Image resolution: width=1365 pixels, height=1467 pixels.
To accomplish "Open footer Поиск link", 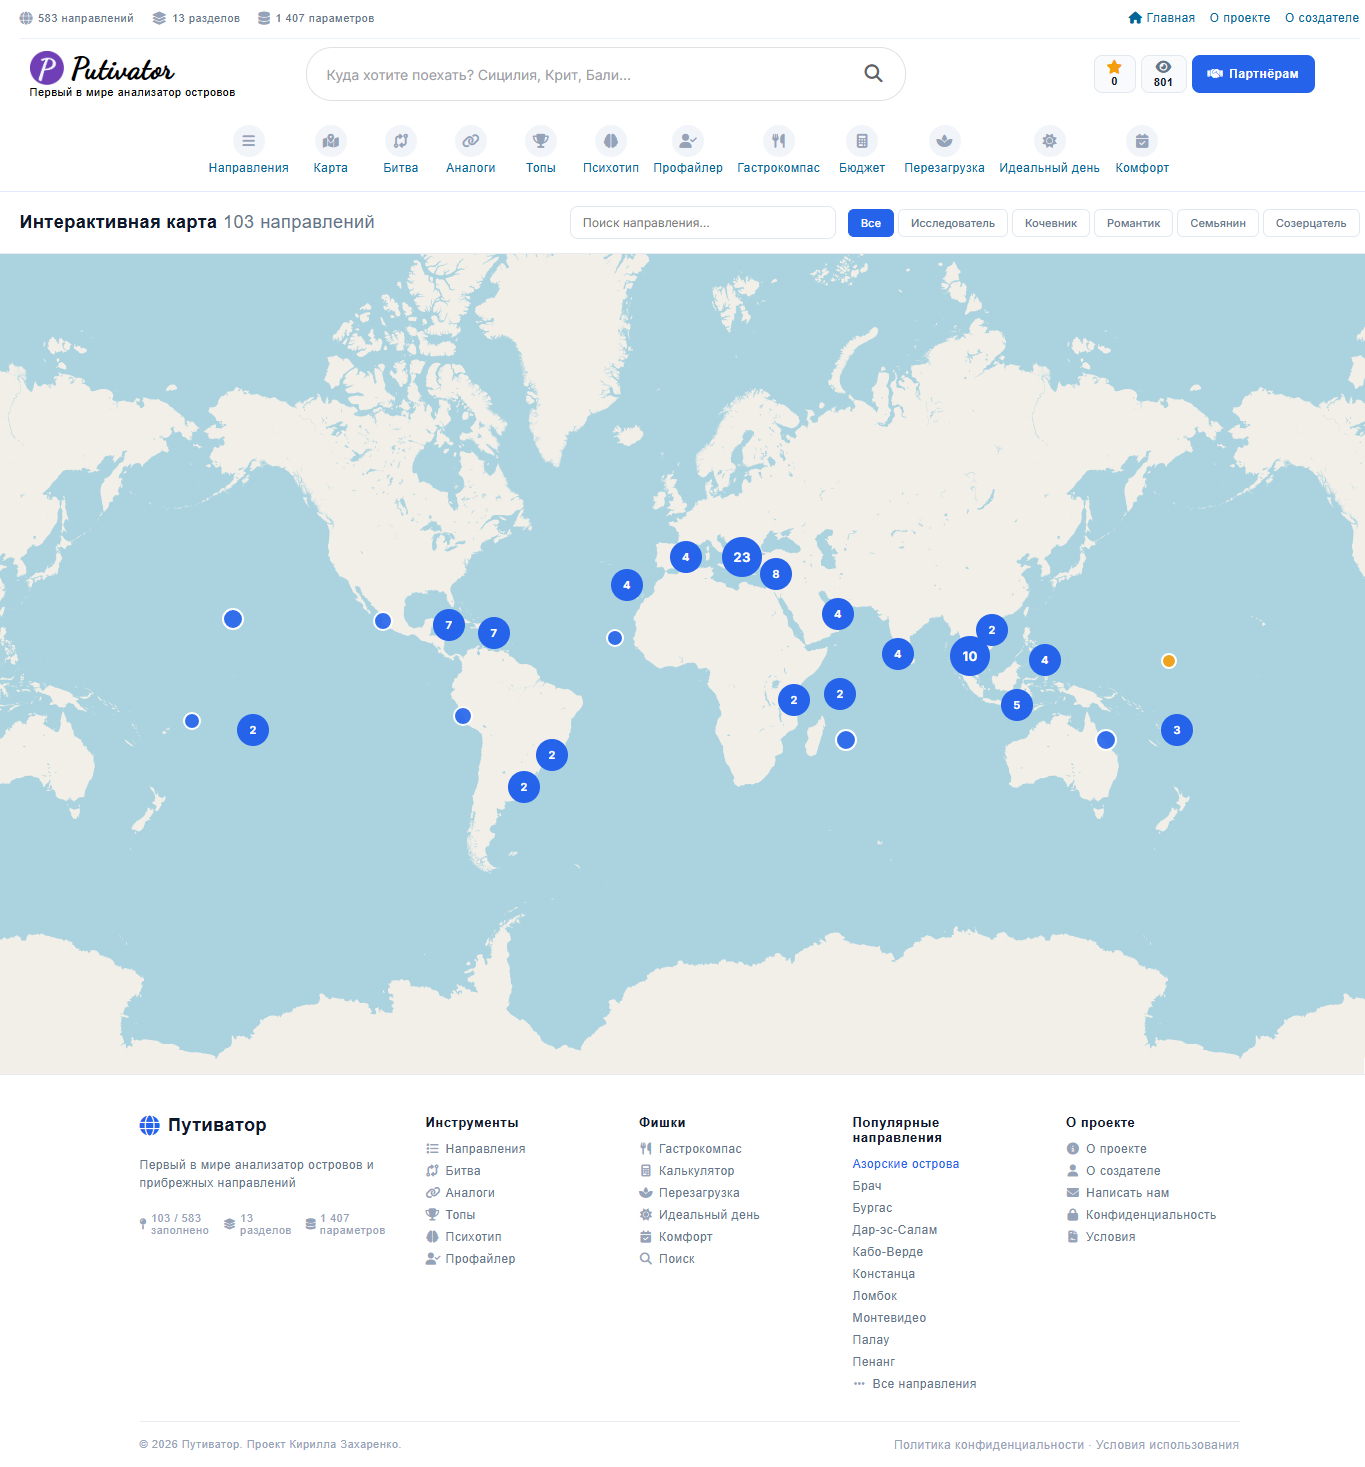I will [667, 1259].
